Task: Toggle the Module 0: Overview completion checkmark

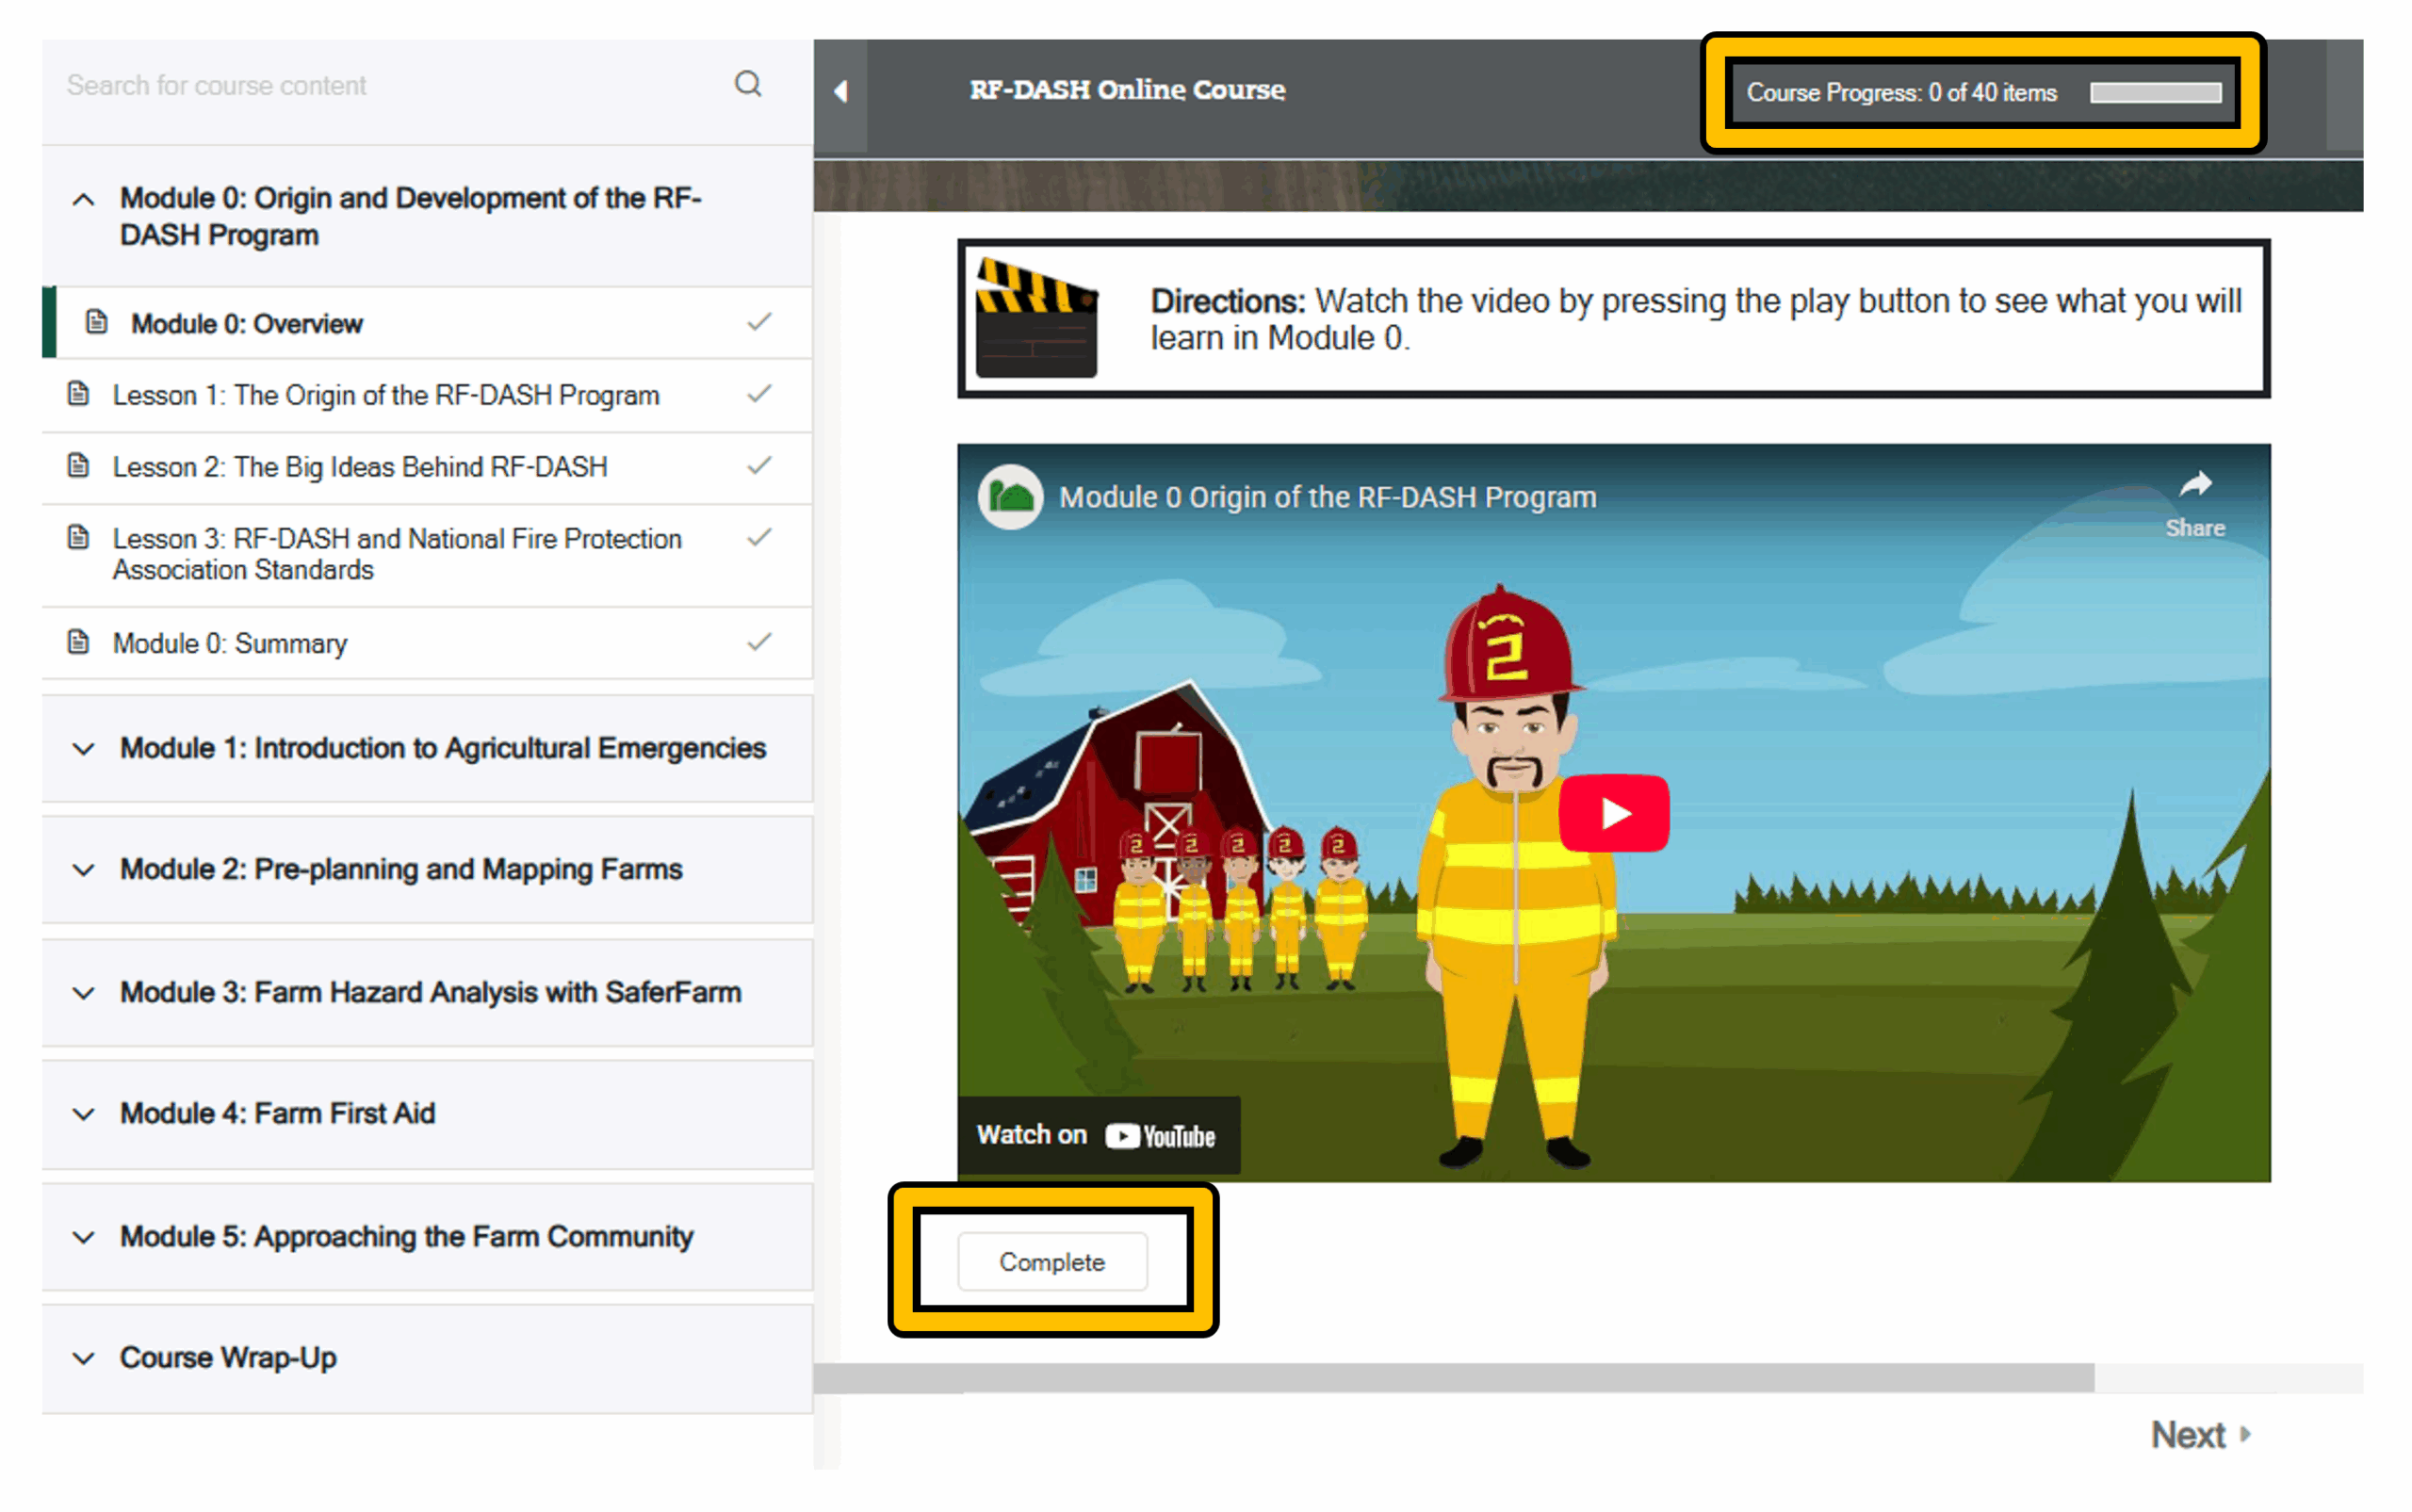Action: (x=759, y=322)
